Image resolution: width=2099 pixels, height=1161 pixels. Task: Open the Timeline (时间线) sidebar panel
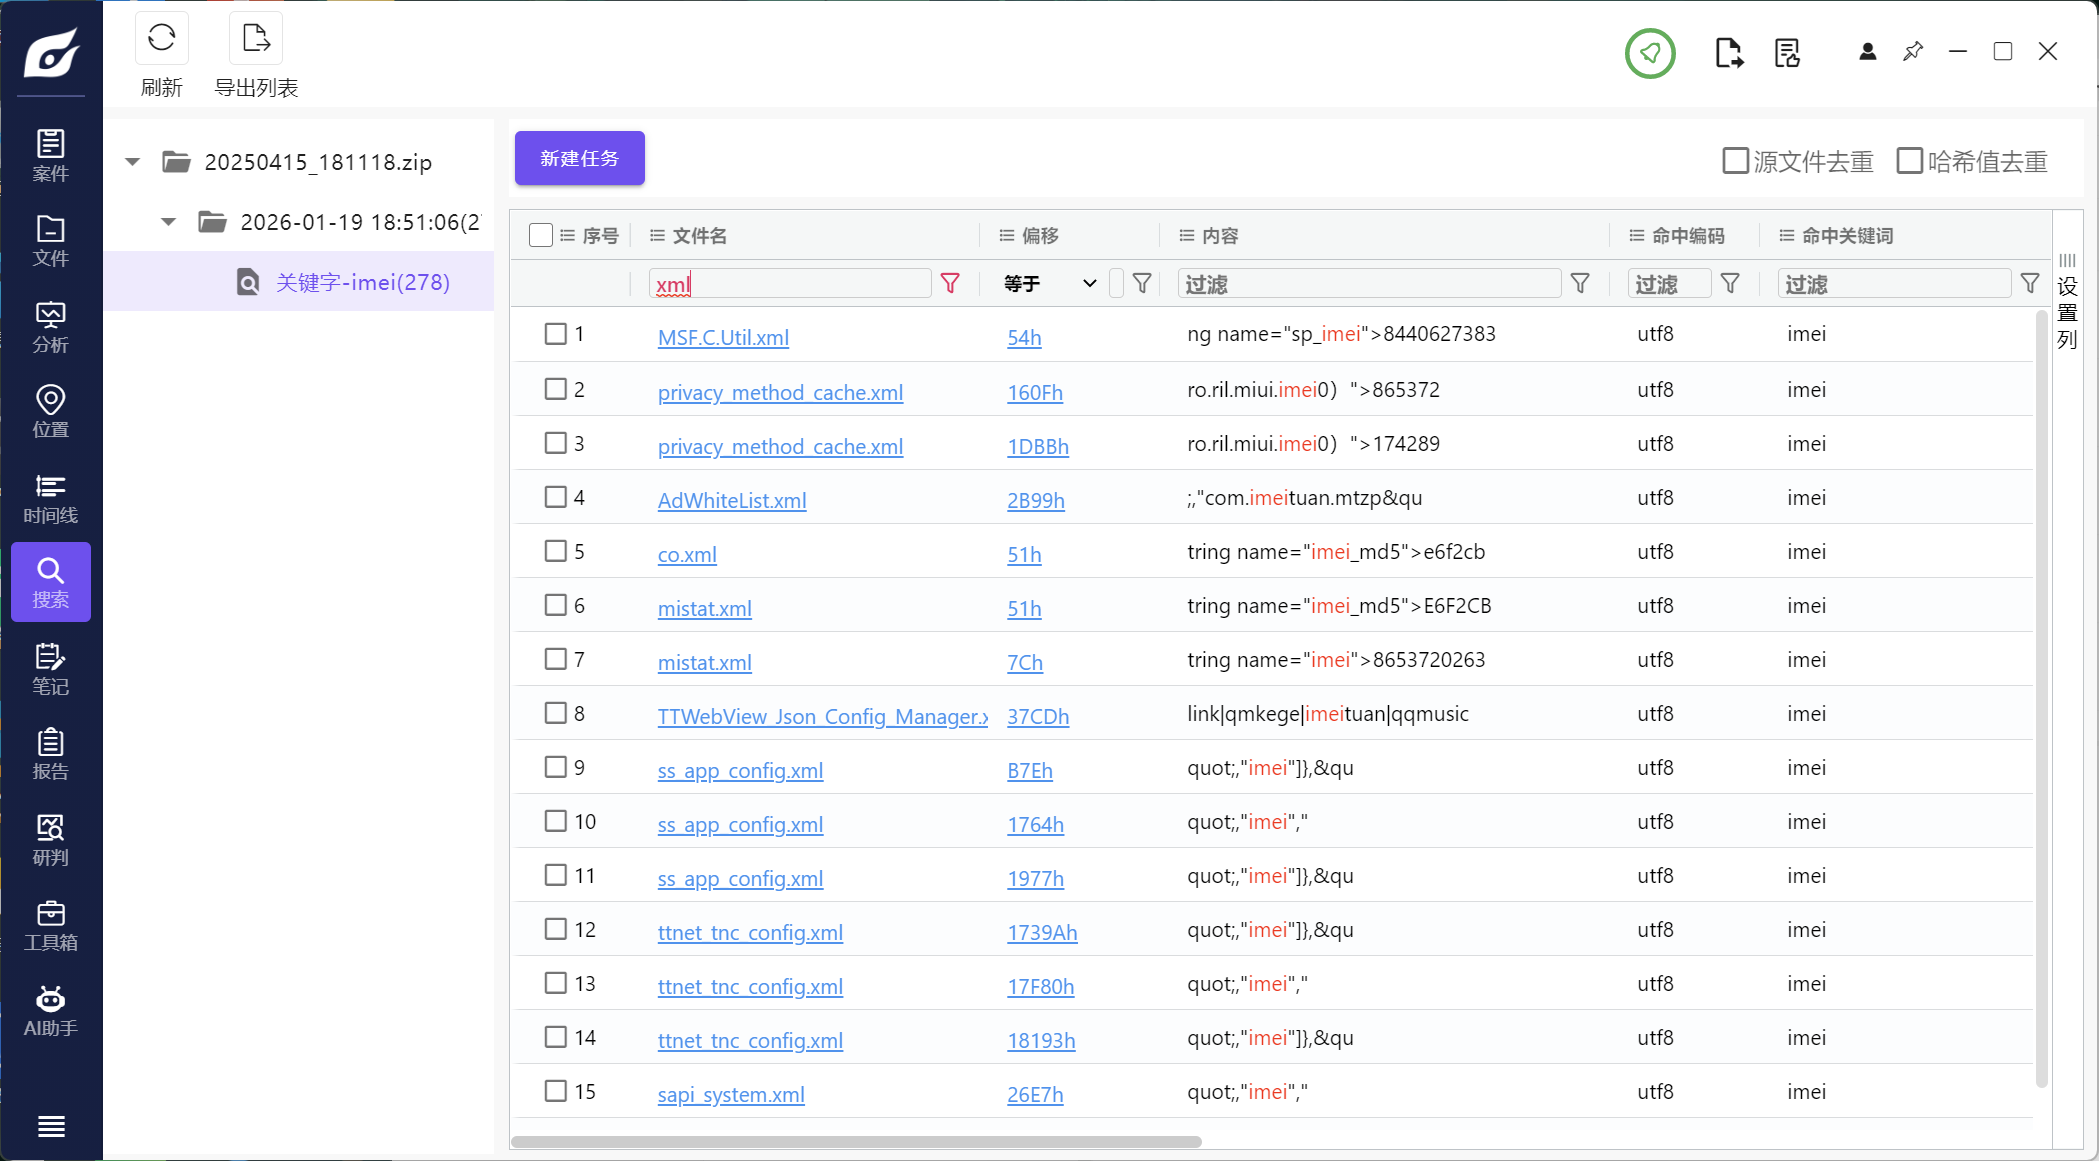50,498
